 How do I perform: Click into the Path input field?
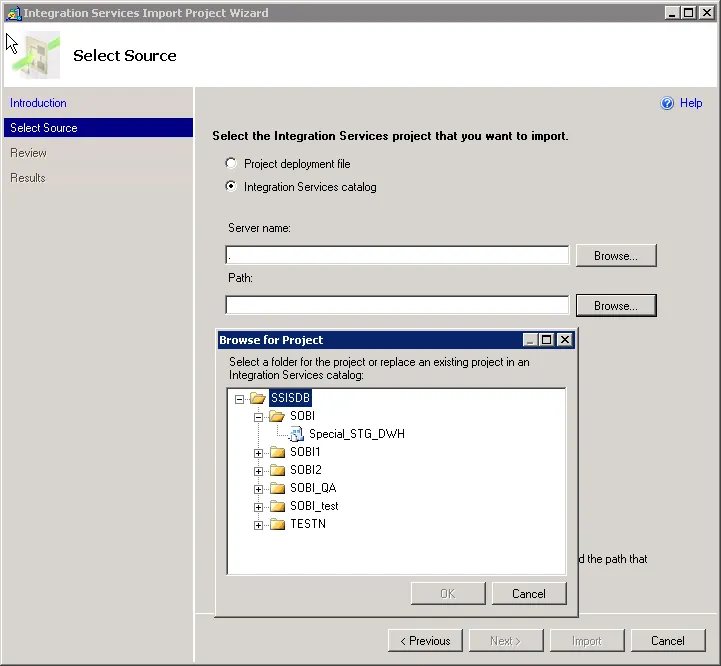(x=397, y=305)
